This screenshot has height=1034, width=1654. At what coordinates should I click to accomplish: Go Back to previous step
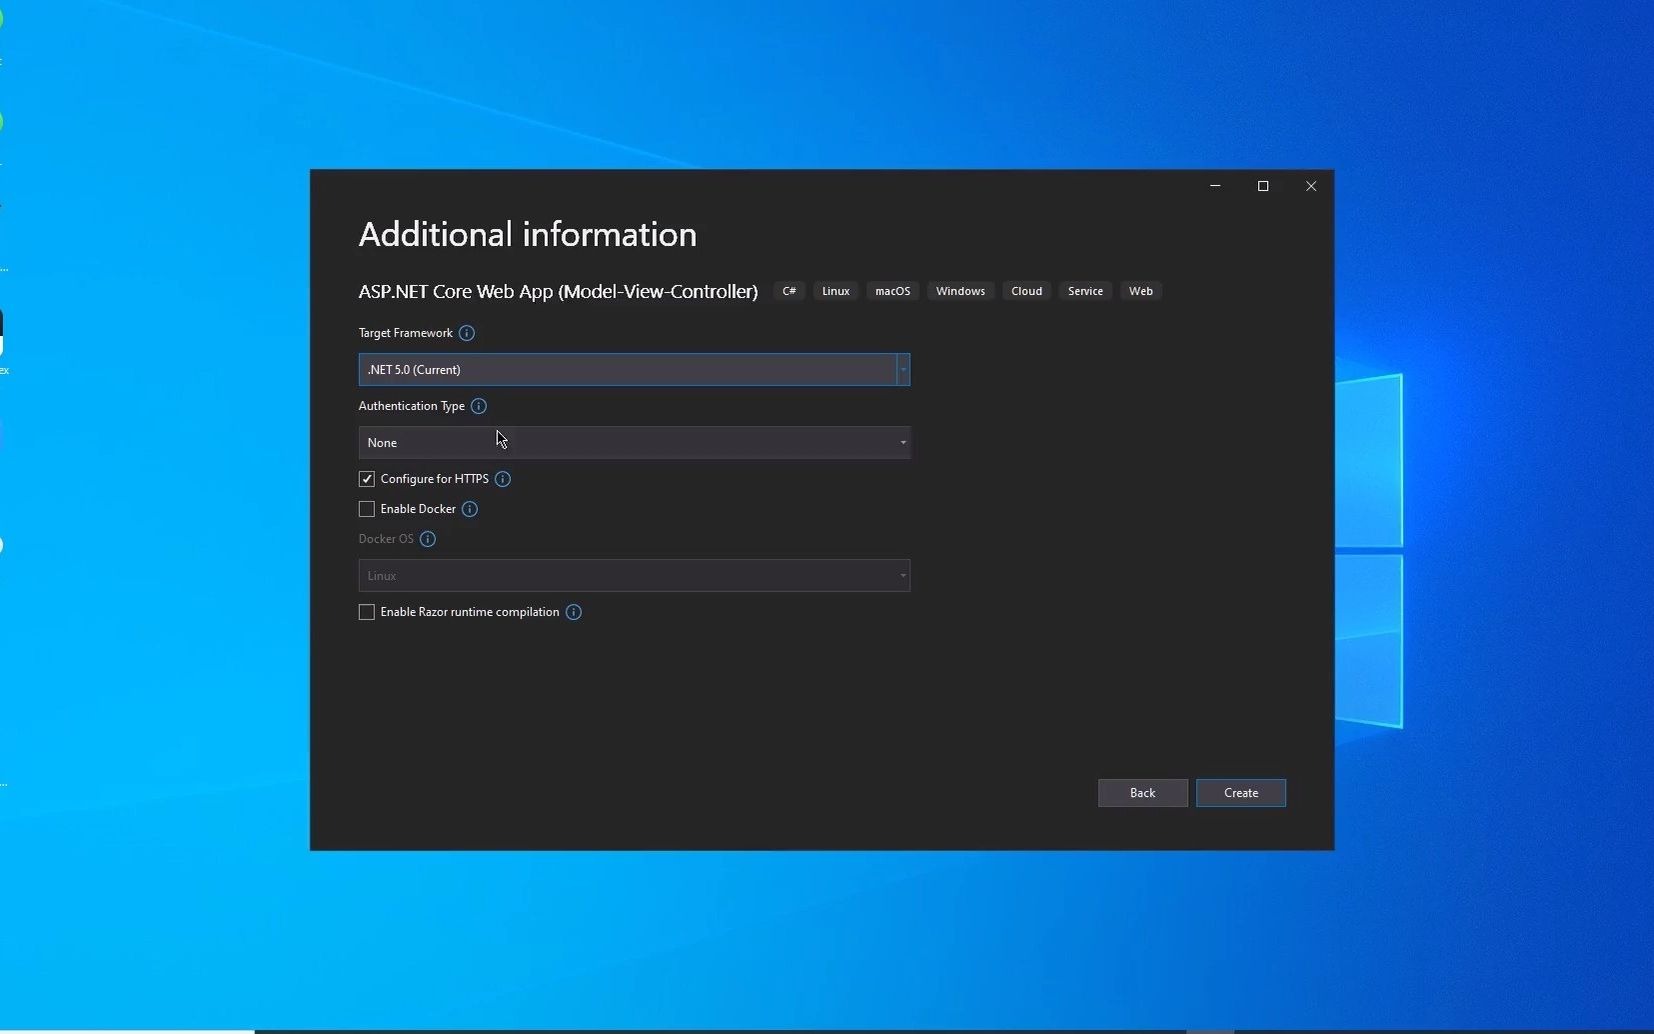click(x=1143, y=793)
